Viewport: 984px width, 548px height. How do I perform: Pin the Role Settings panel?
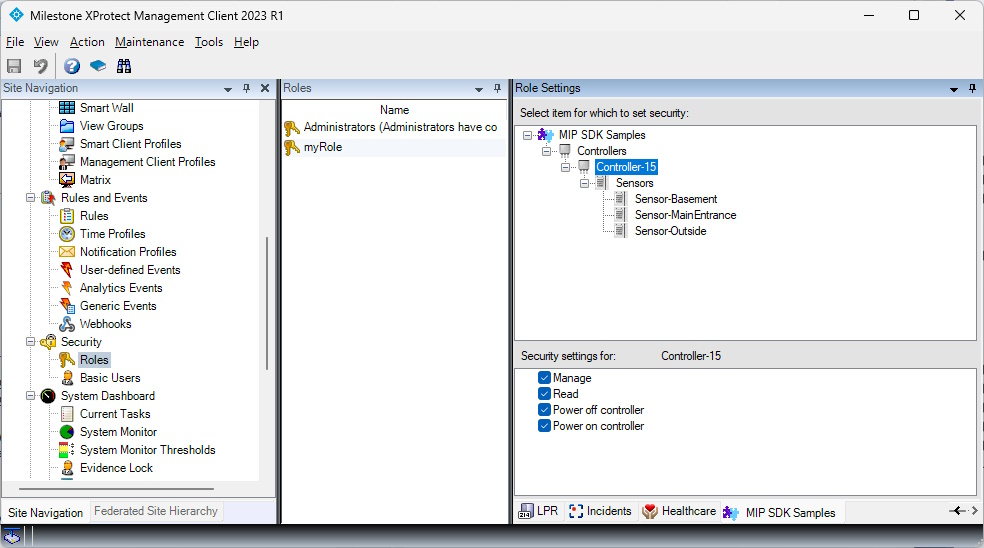972,89
